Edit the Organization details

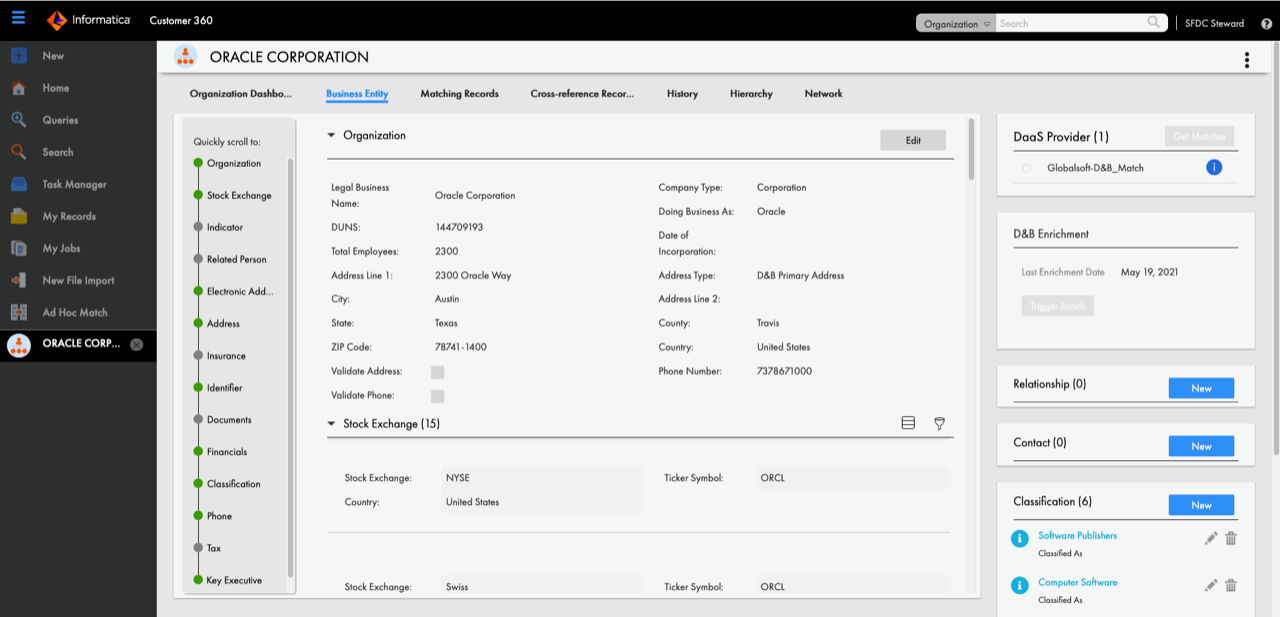click(913, 140)
